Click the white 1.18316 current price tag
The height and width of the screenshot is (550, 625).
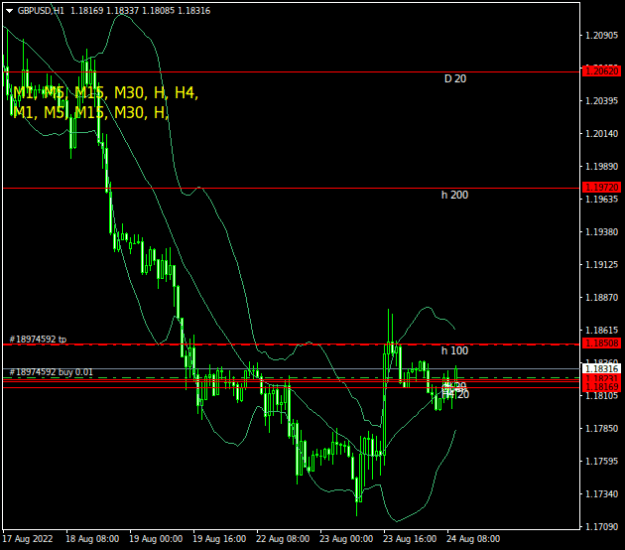click(x=601, y=369)
